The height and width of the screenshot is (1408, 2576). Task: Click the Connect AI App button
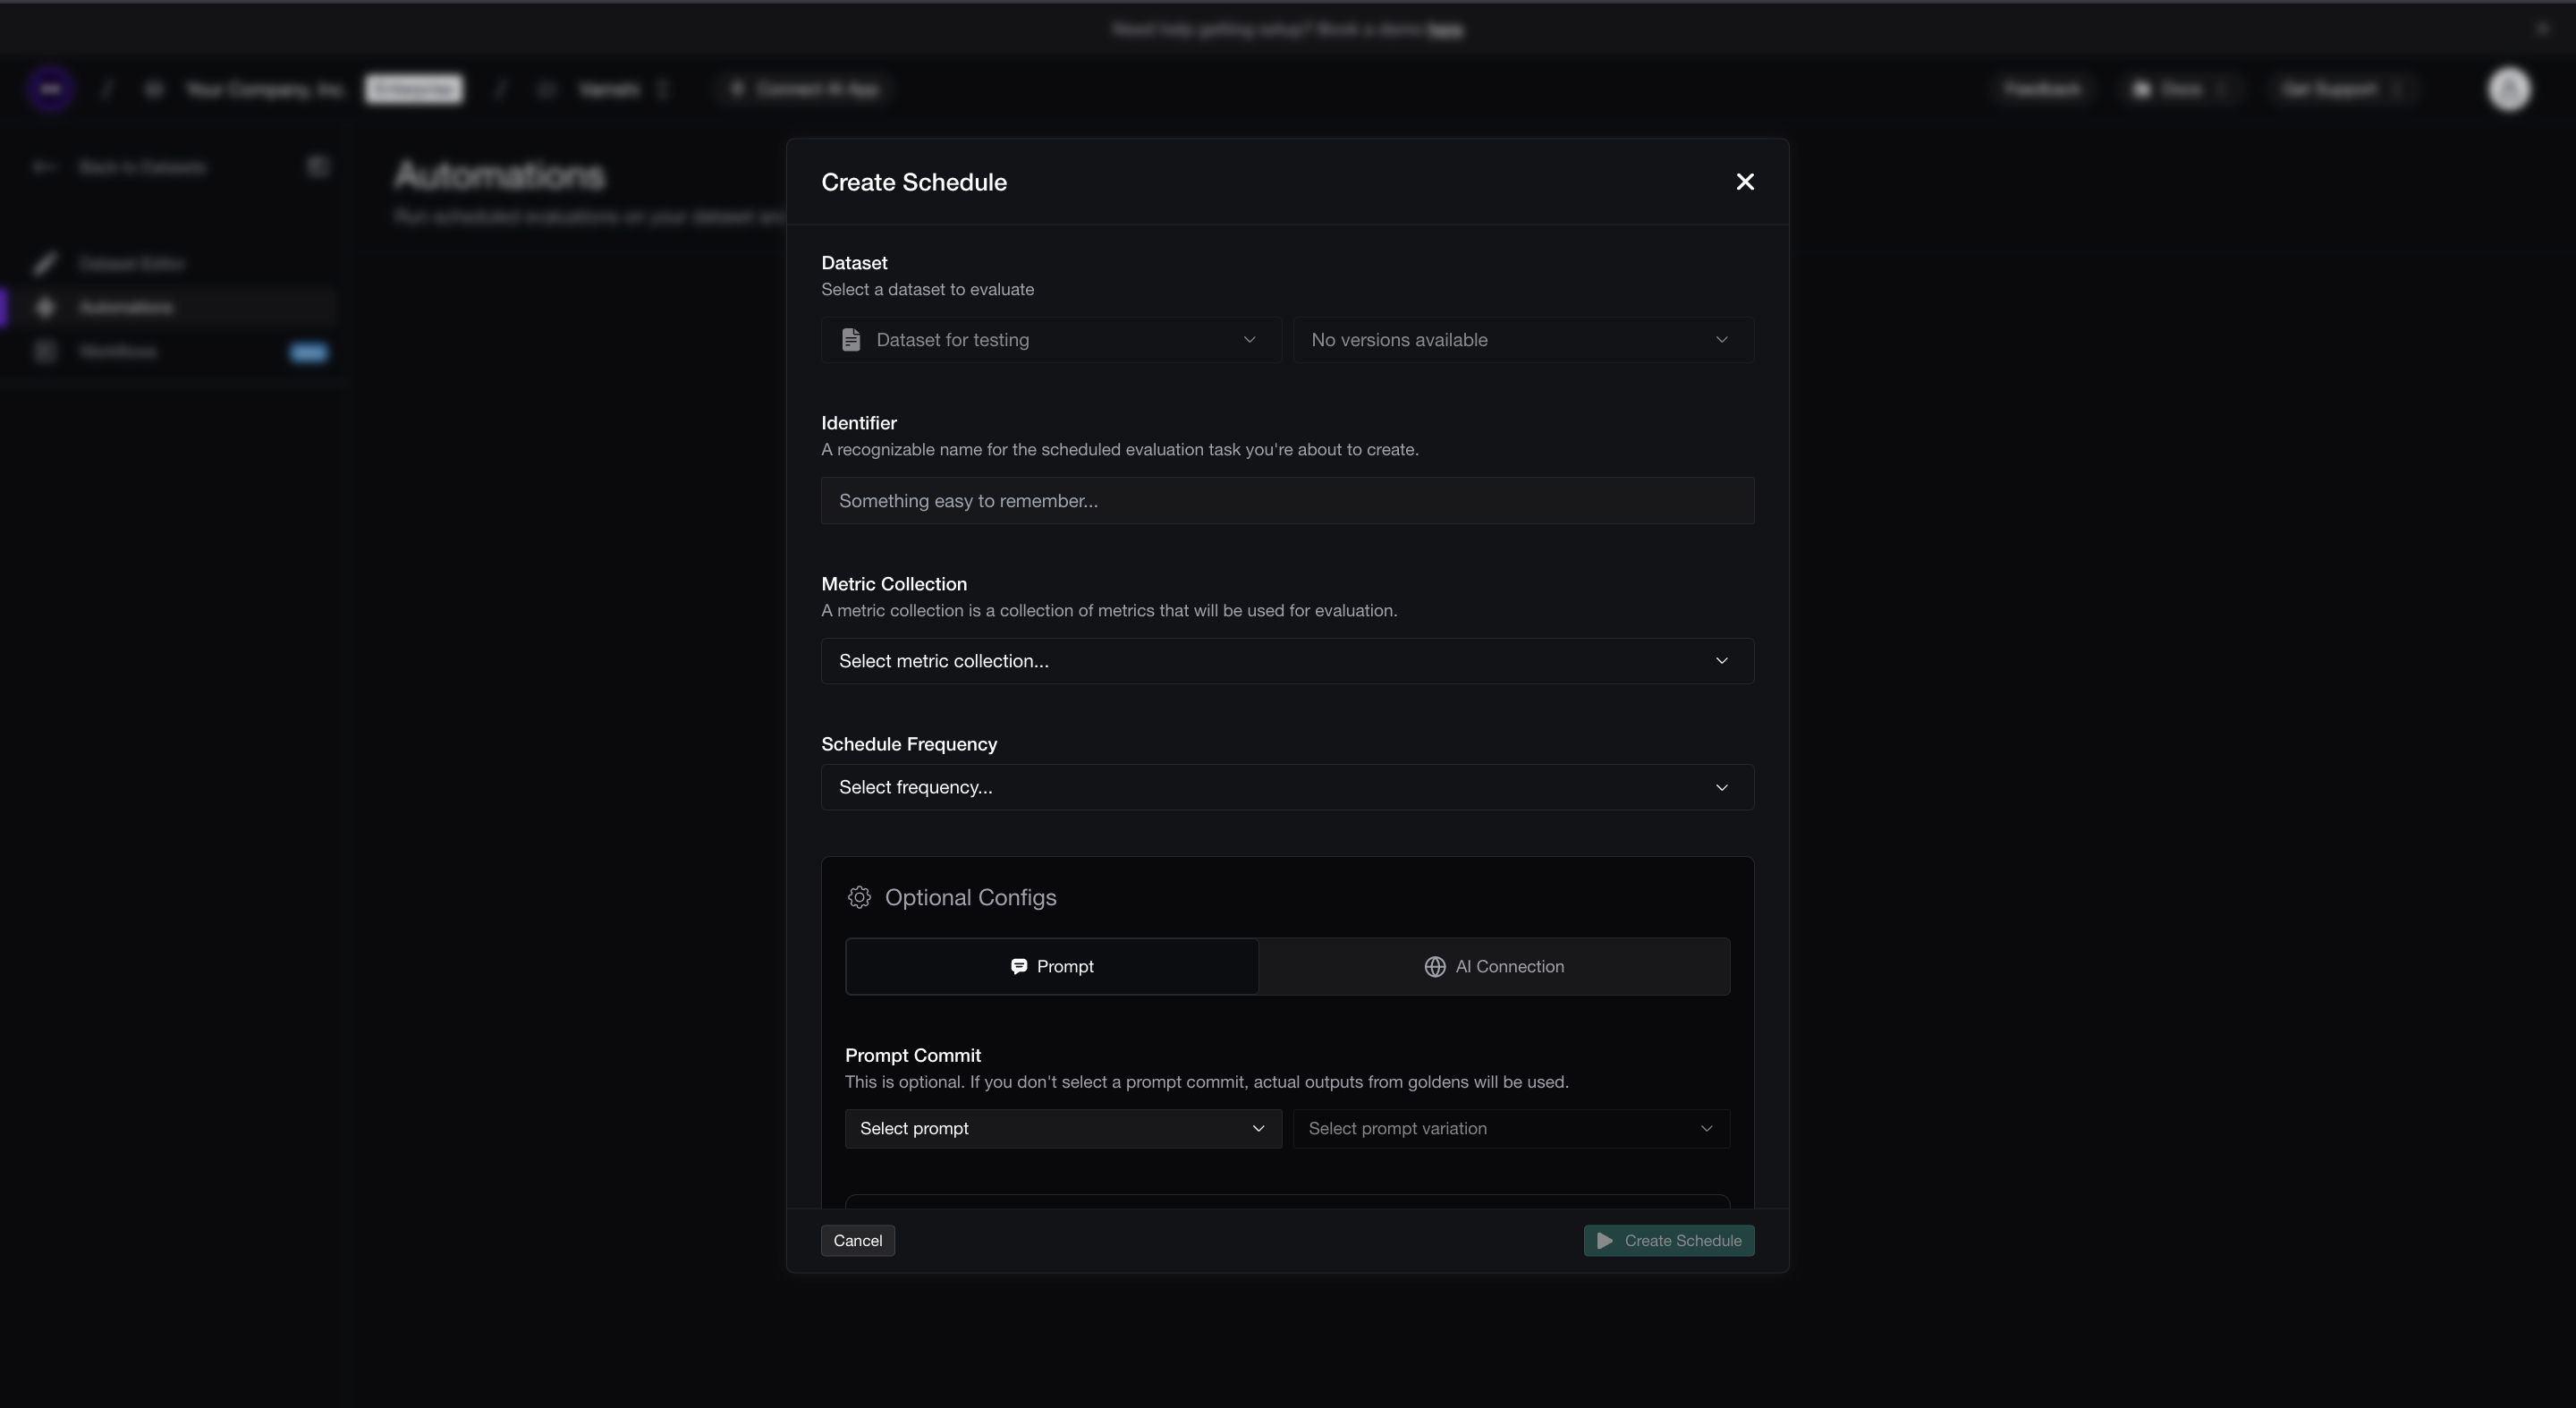pos(805,89)
